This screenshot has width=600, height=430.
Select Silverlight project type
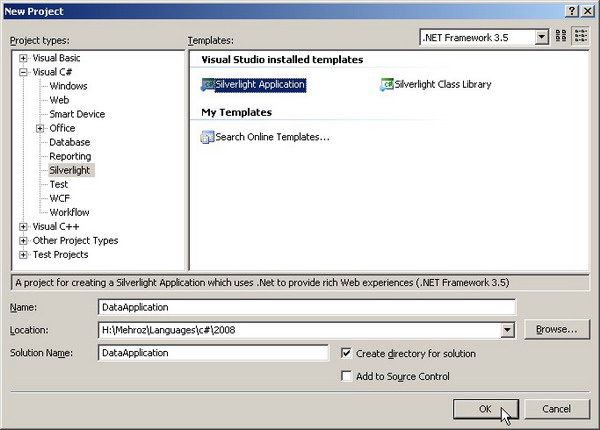tap(72, 170)
